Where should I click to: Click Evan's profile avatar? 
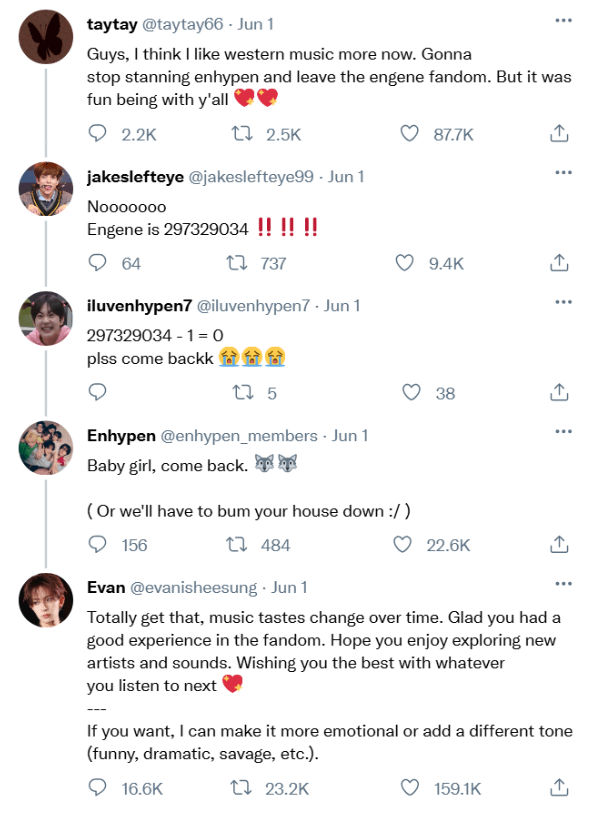[45, 602]
